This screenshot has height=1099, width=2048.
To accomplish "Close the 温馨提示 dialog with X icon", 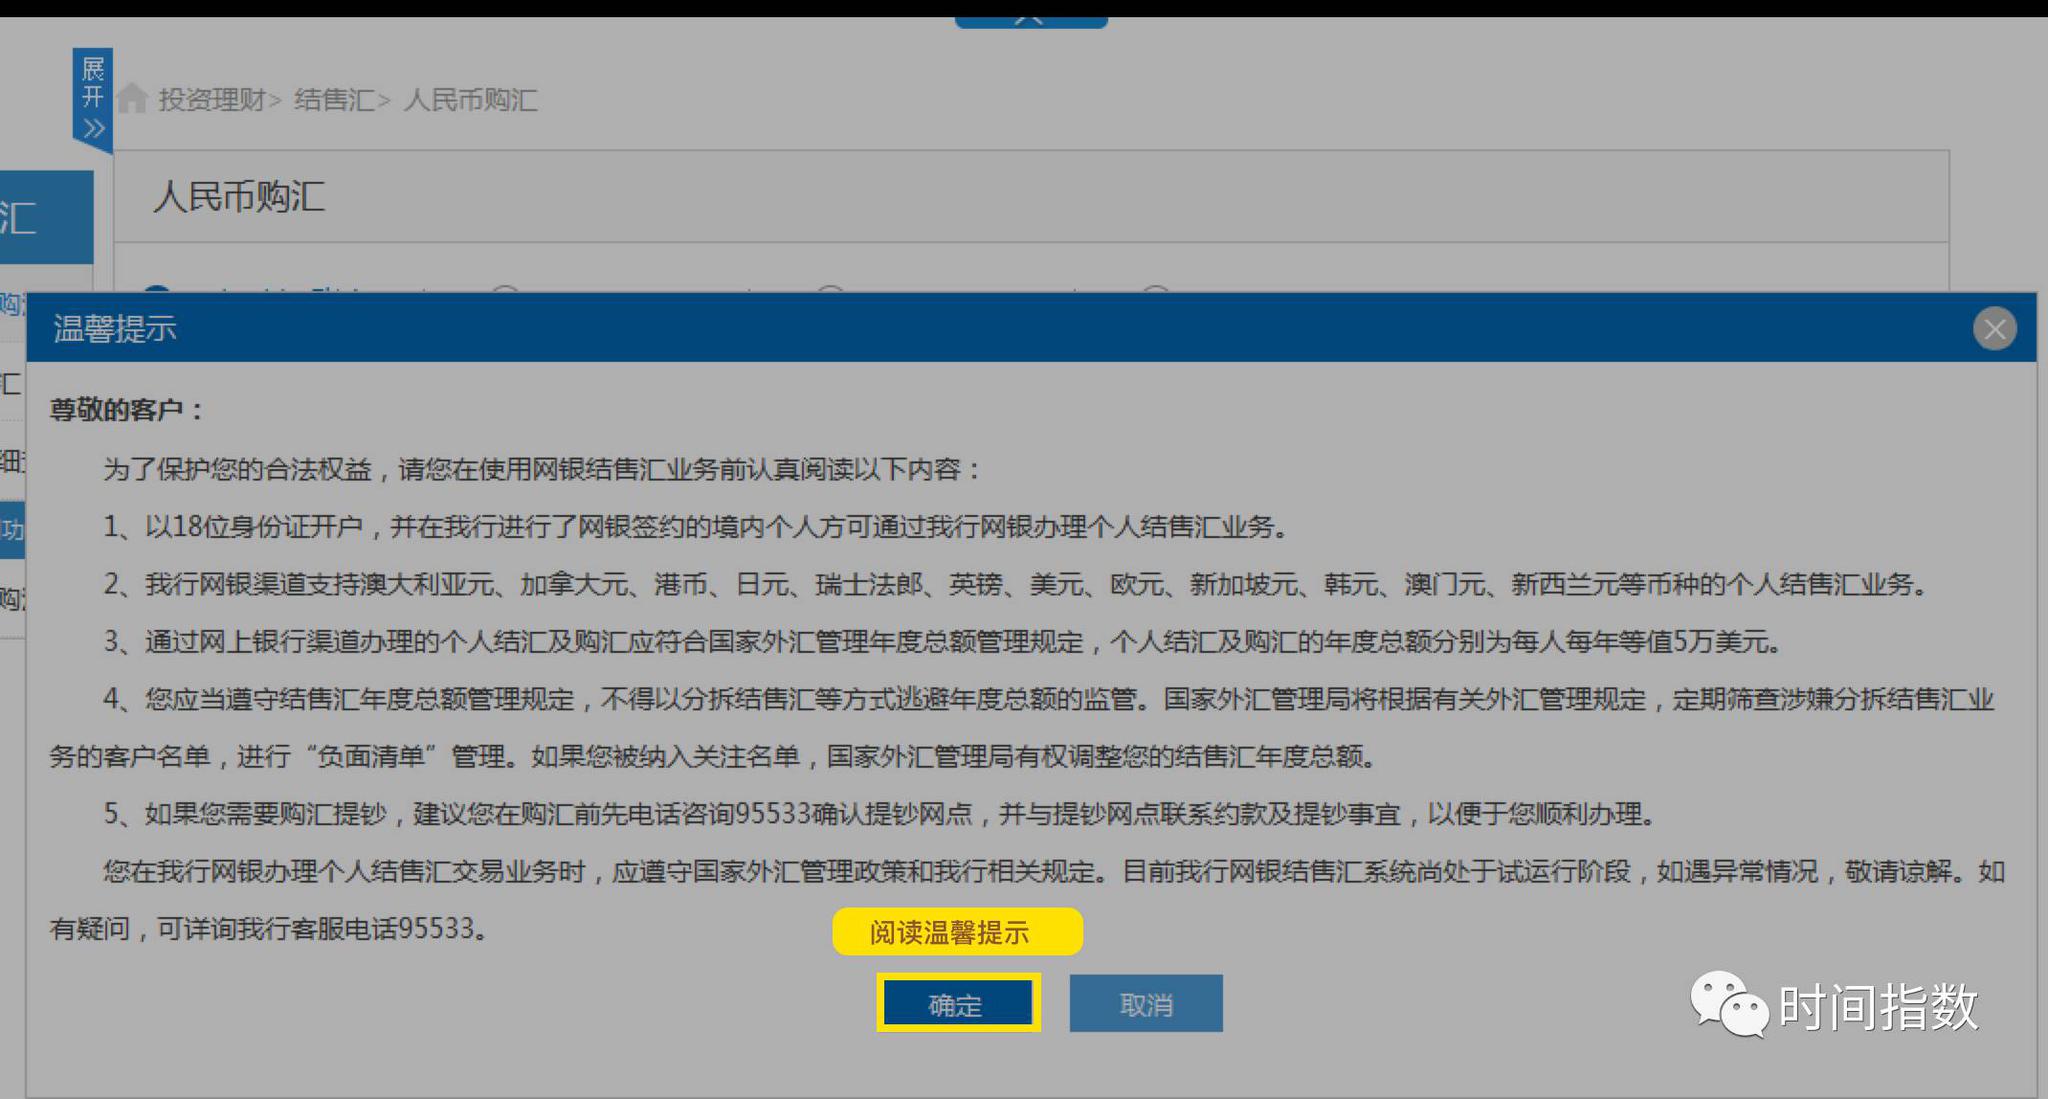I will tap(1994, 329).
